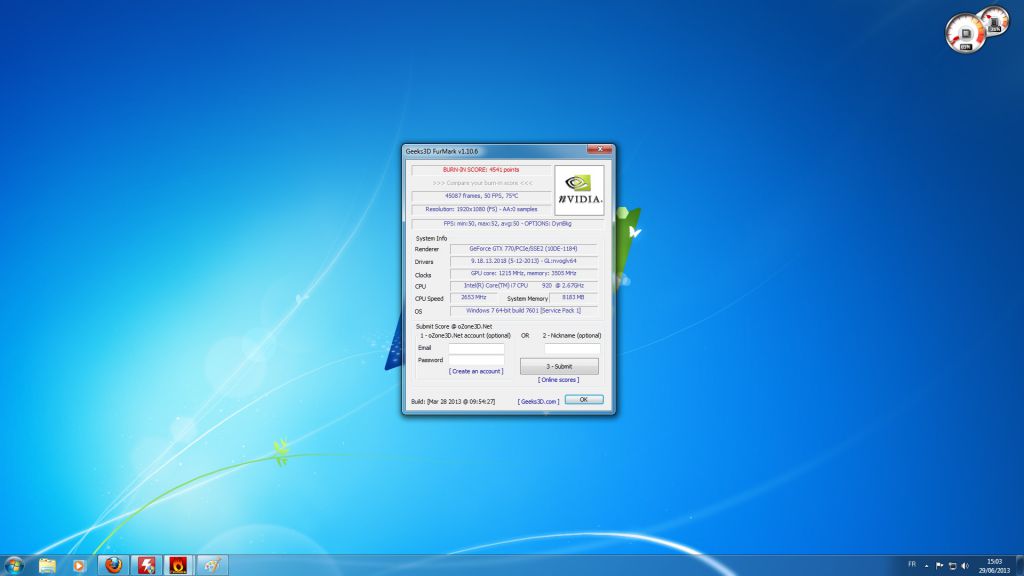1024x576 pixels.
Task: Launch Windows Media Player from the taskbar
Action: point(79,565)
